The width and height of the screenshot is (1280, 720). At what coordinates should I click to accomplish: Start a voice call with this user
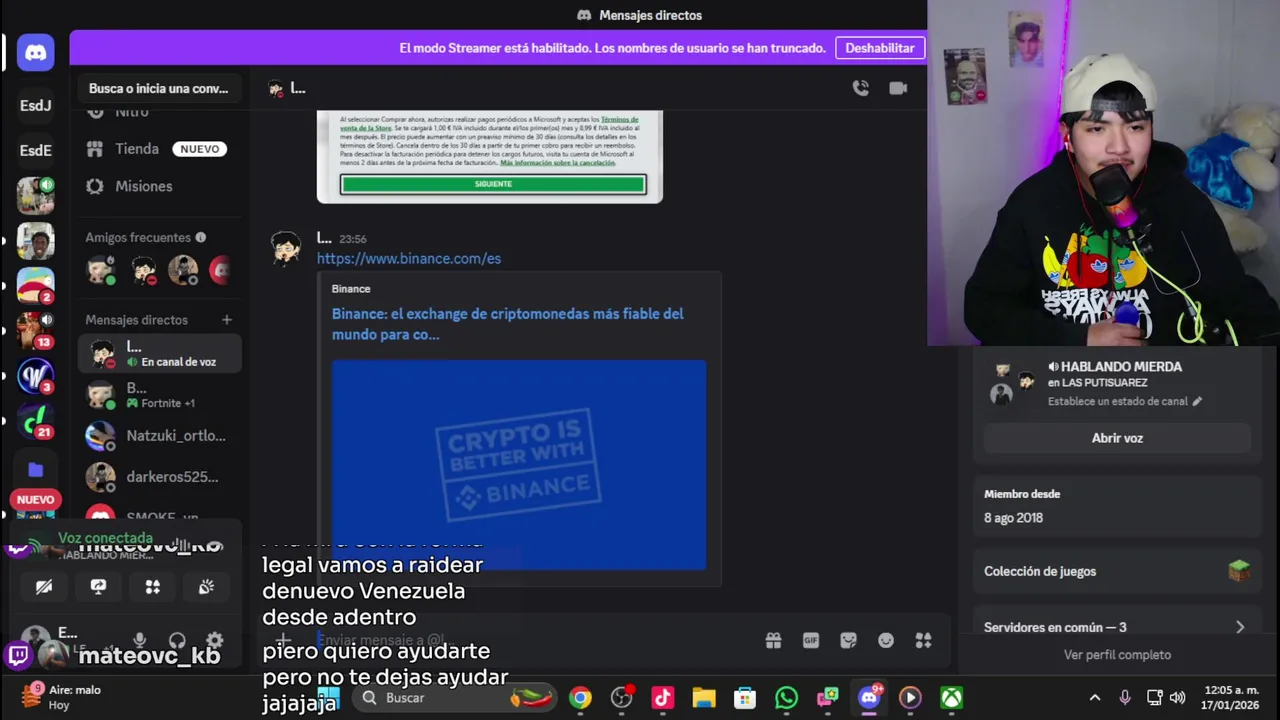860,88
